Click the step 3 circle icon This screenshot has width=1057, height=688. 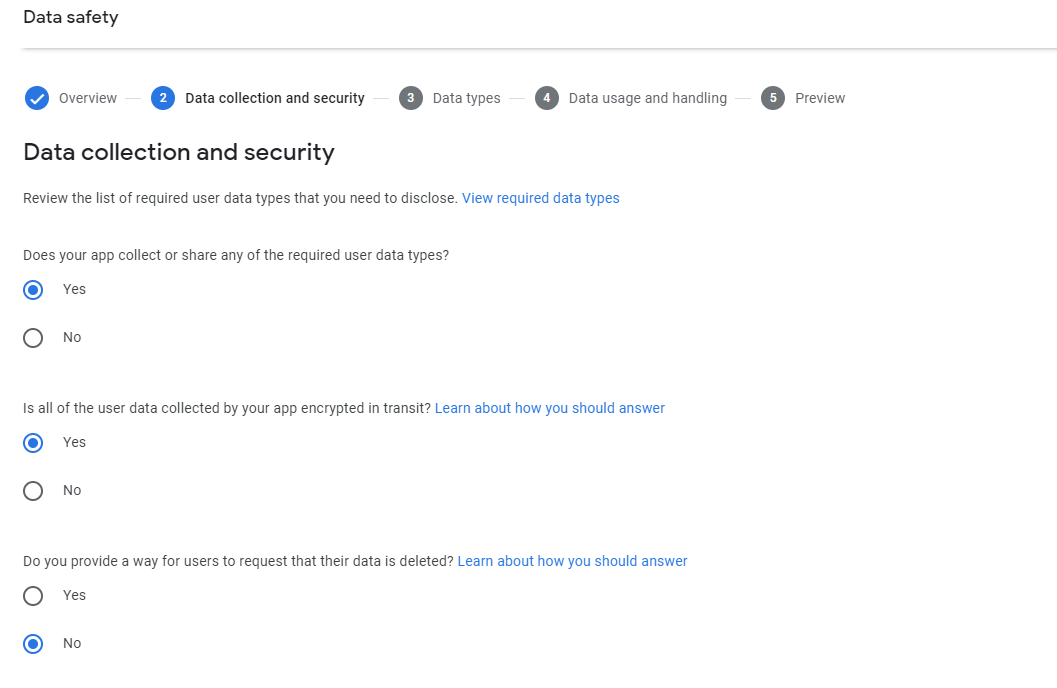[411, 98]
